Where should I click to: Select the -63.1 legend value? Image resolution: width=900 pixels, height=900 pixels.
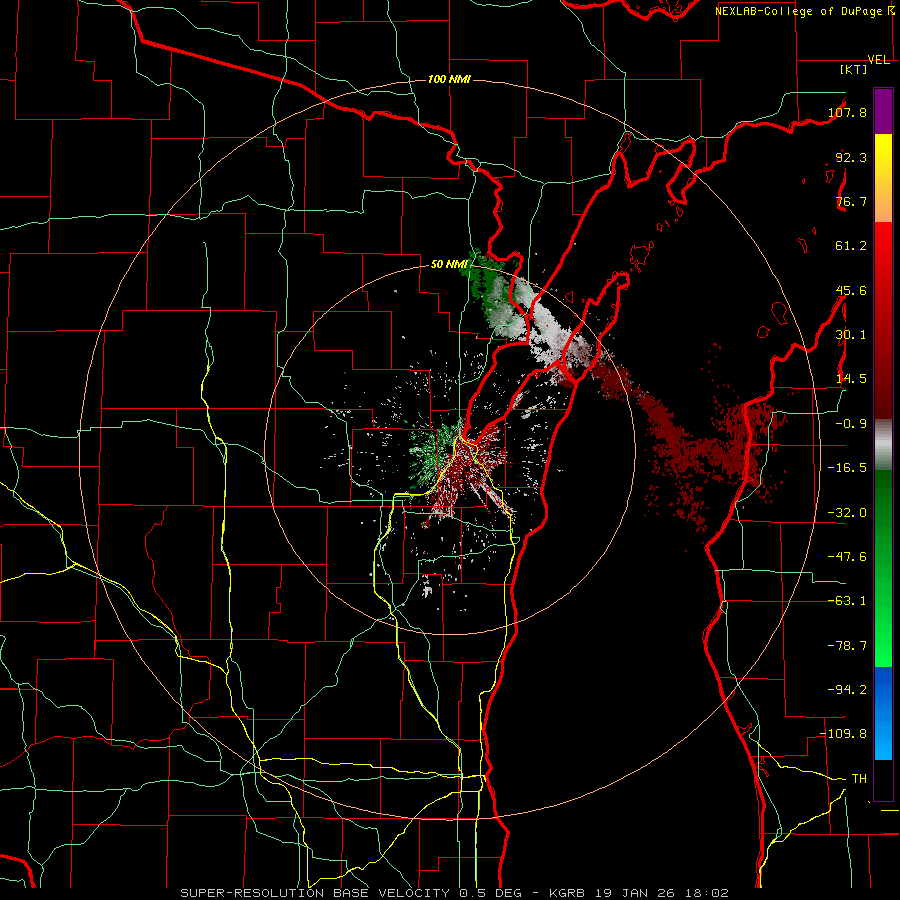coord(847,601)
